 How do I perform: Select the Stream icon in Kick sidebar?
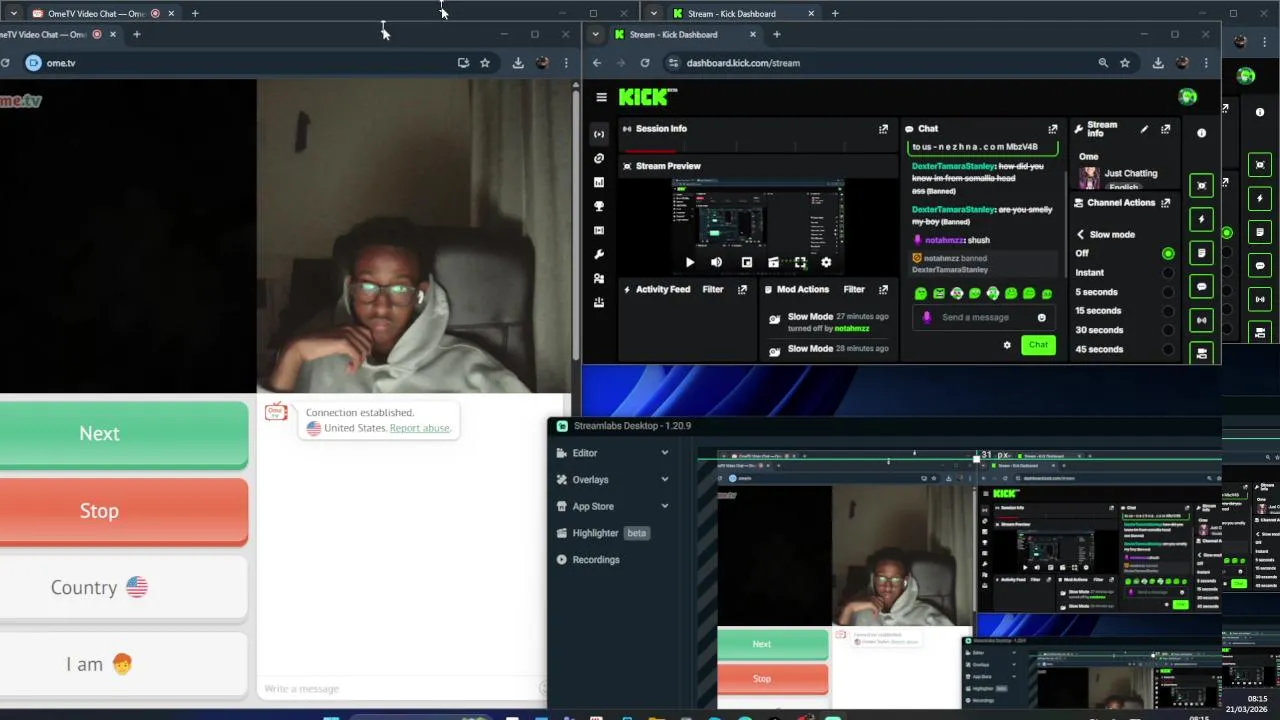[x=599, y=134]
